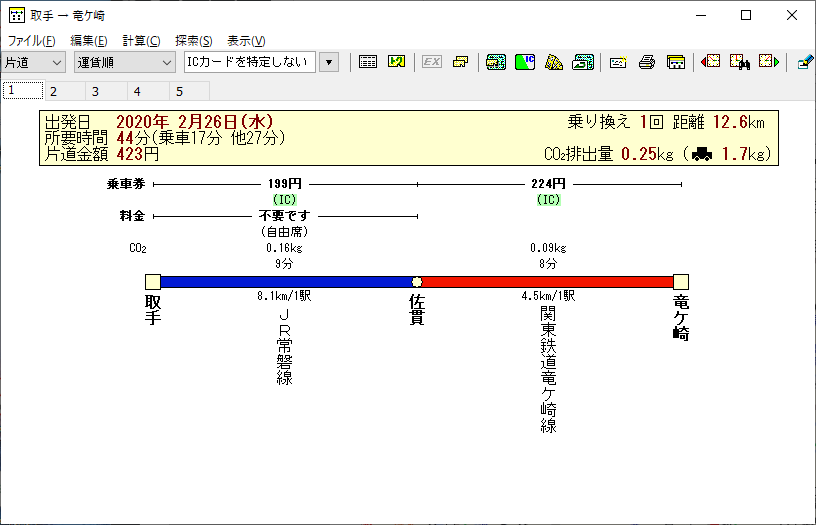The height and width of the screenshot is (525, 816).
Task: Click the (IC) tag under 224円
Action: click(549, 200)
